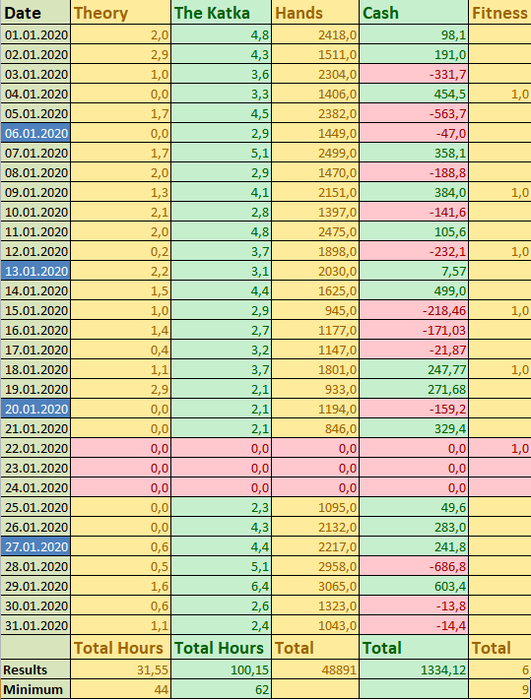Click Fitness Results total 6
Viewport: 531px width, 700px height.
coord(500,670)
